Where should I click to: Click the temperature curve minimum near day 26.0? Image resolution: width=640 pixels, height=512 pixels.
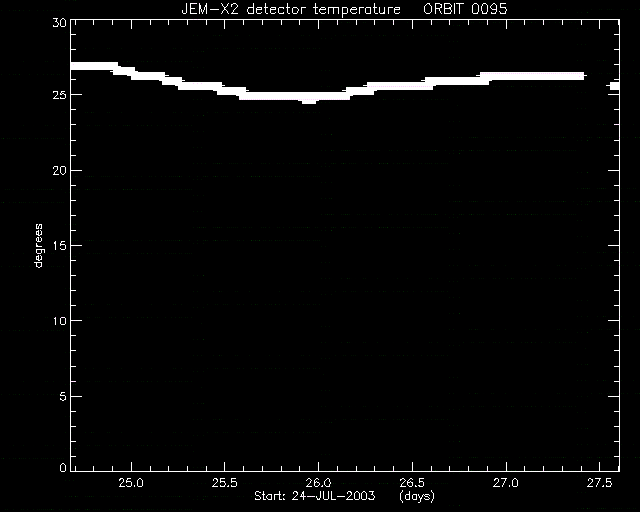coord(309,99)
